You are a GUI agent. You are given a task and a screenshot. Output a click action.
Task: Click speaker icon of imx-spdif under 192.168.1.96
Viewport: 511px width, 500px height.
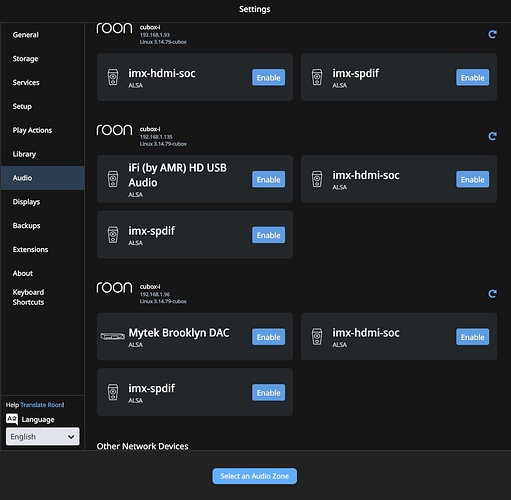[113, 392]
